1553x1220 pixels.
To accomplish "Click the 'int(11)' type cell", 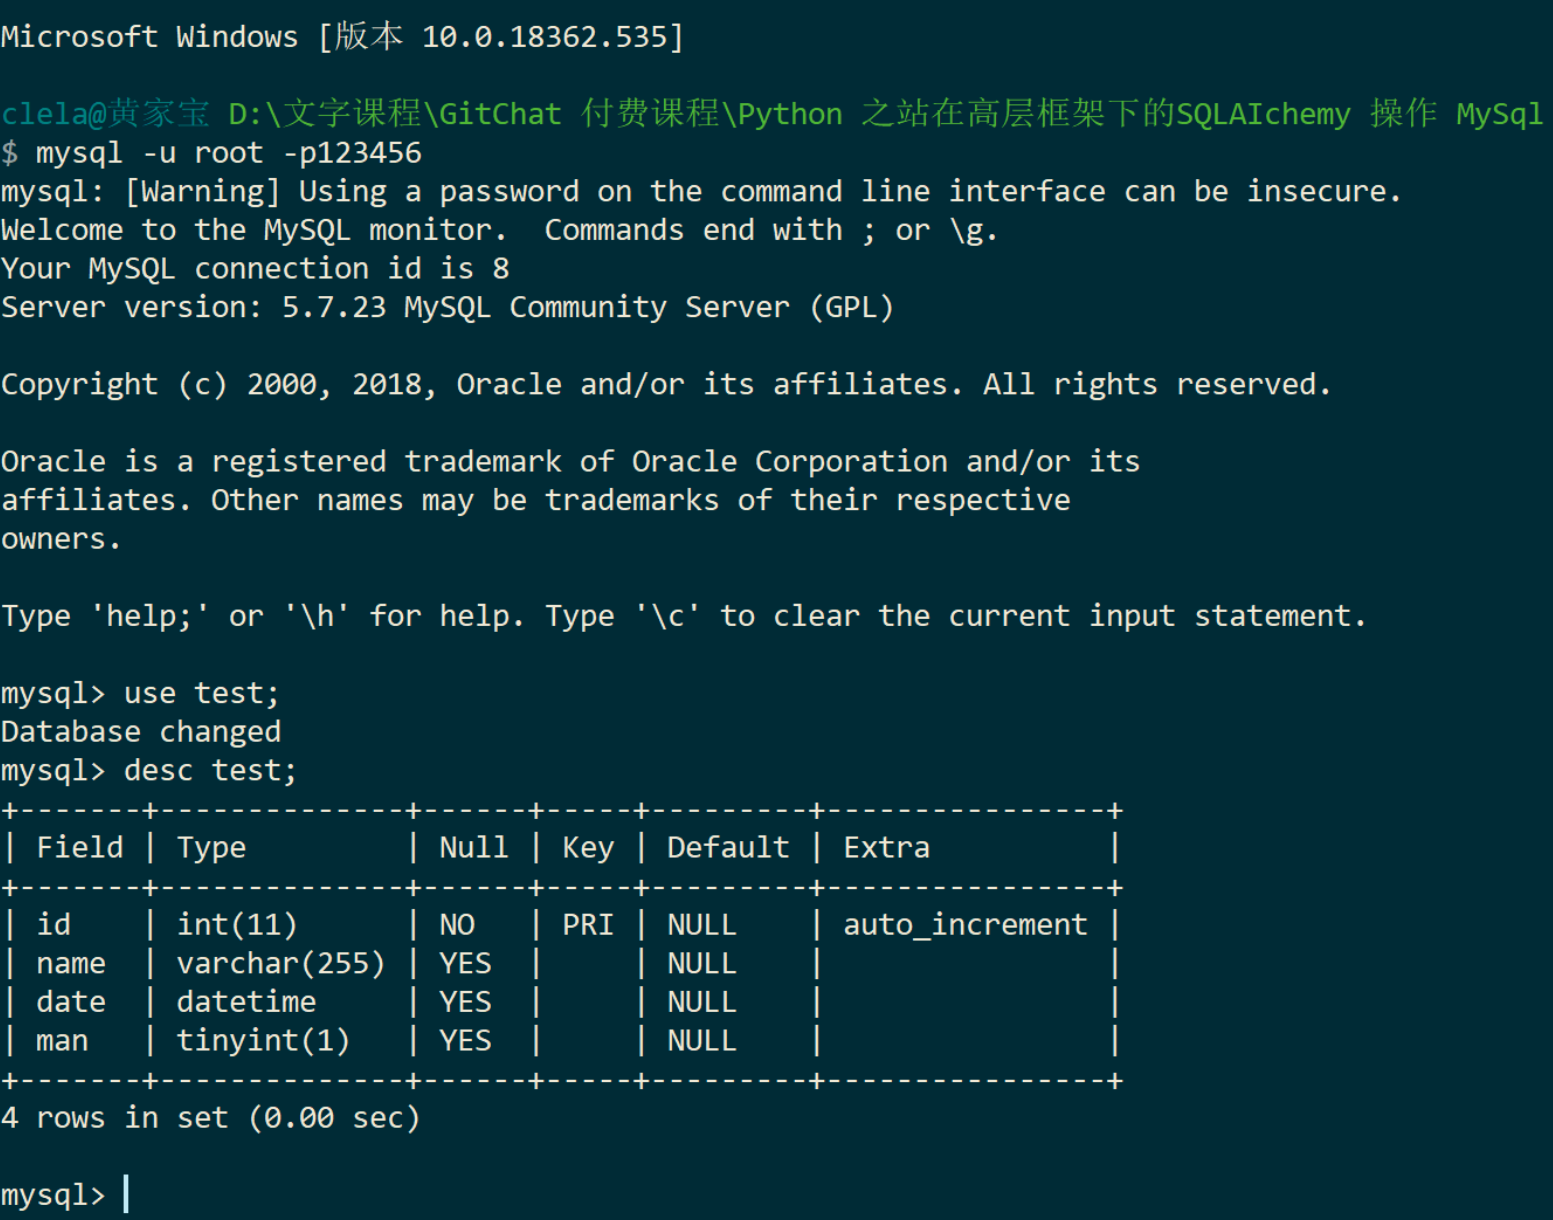I will (x=237, y=925).
